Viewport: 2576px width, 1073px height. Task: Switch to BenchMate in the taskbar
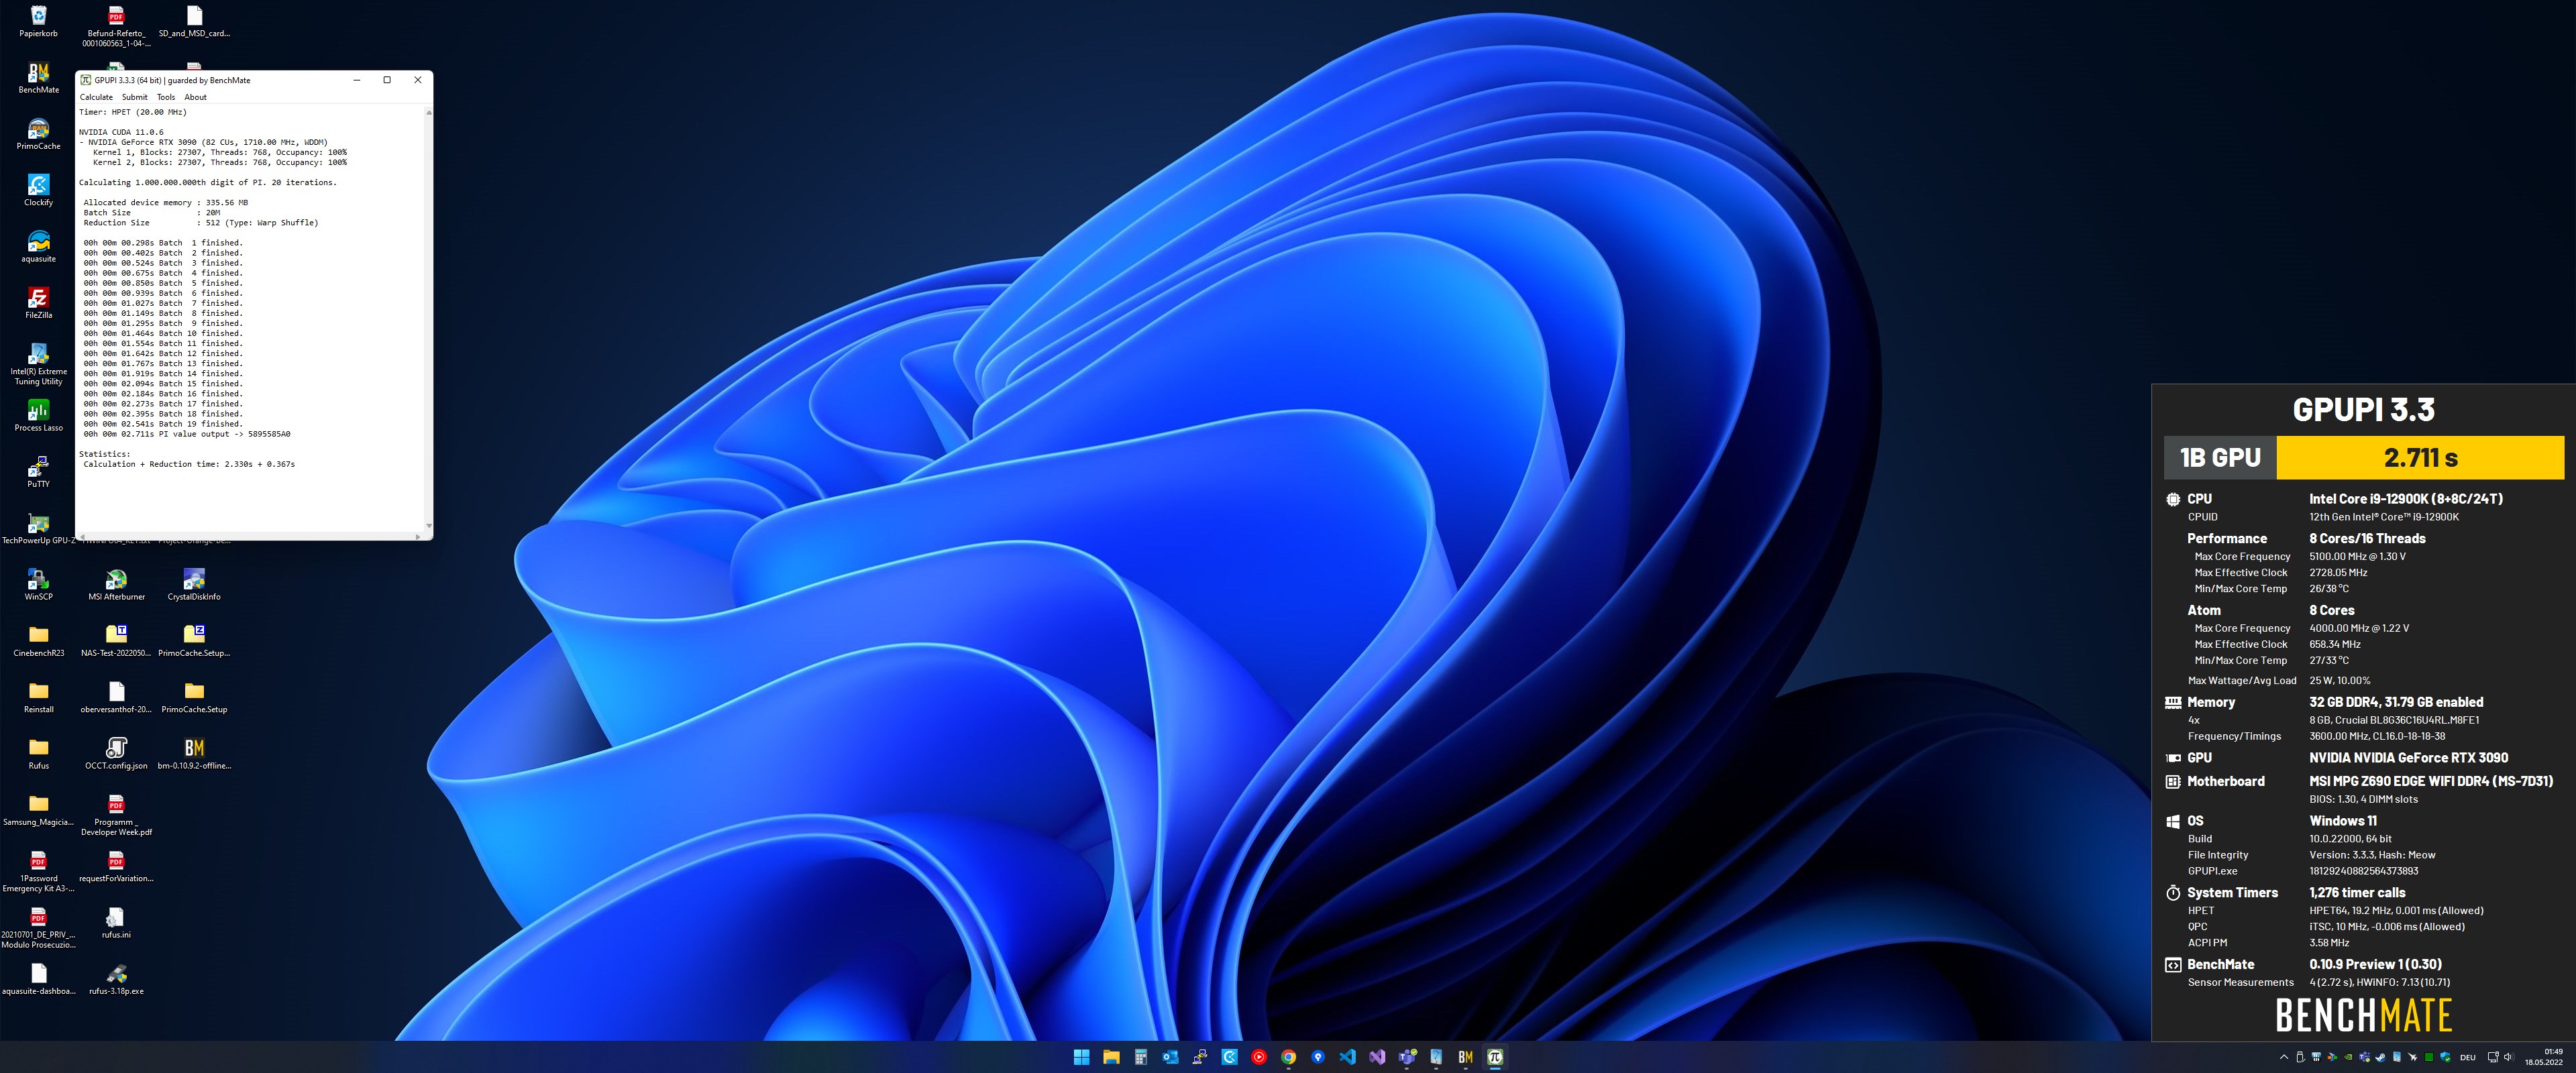[1466, 1057]
